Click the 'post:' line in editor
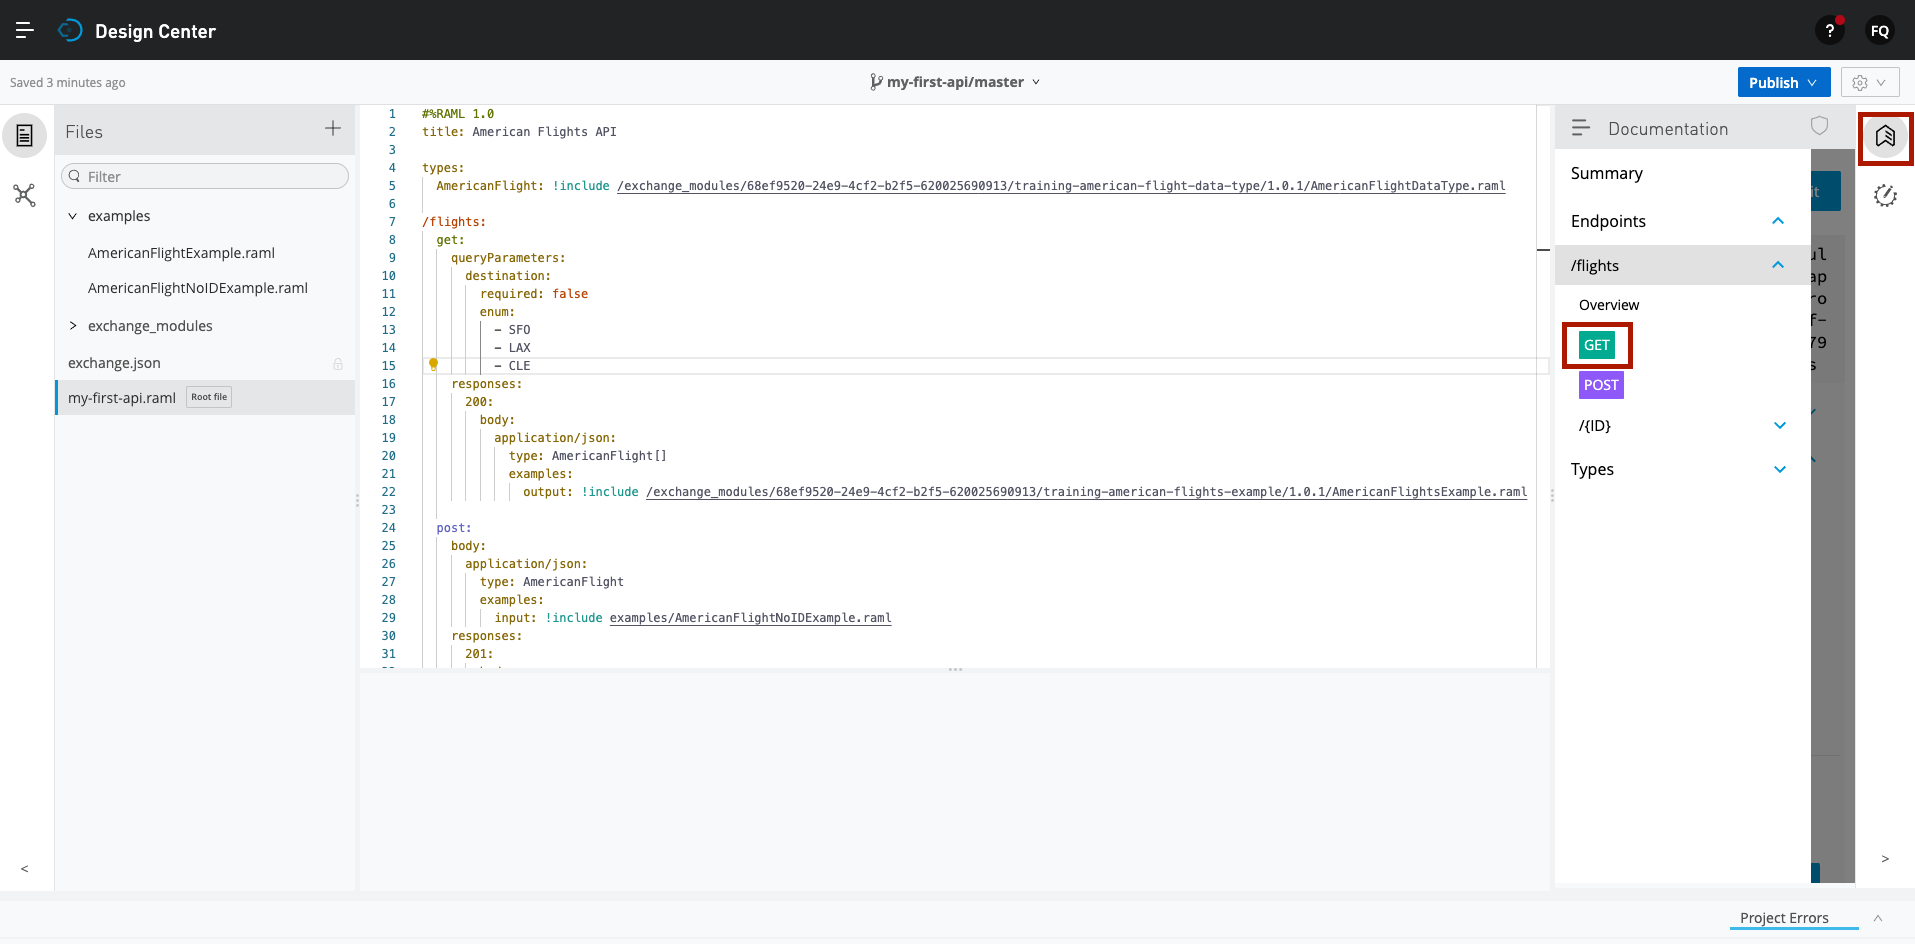The height and width of the screenshot is (944, 1915). coord(453,528)
